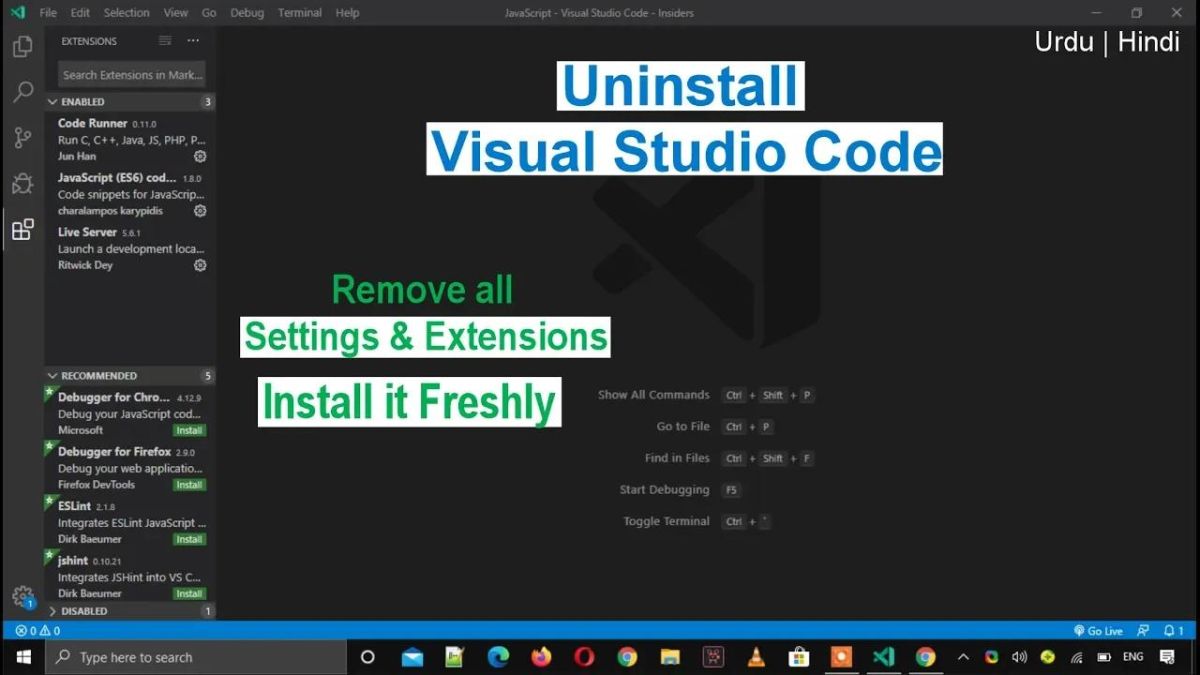Open Source Control view in activity bar
This screenshot has width=1200, height=675.
[22, 138]
